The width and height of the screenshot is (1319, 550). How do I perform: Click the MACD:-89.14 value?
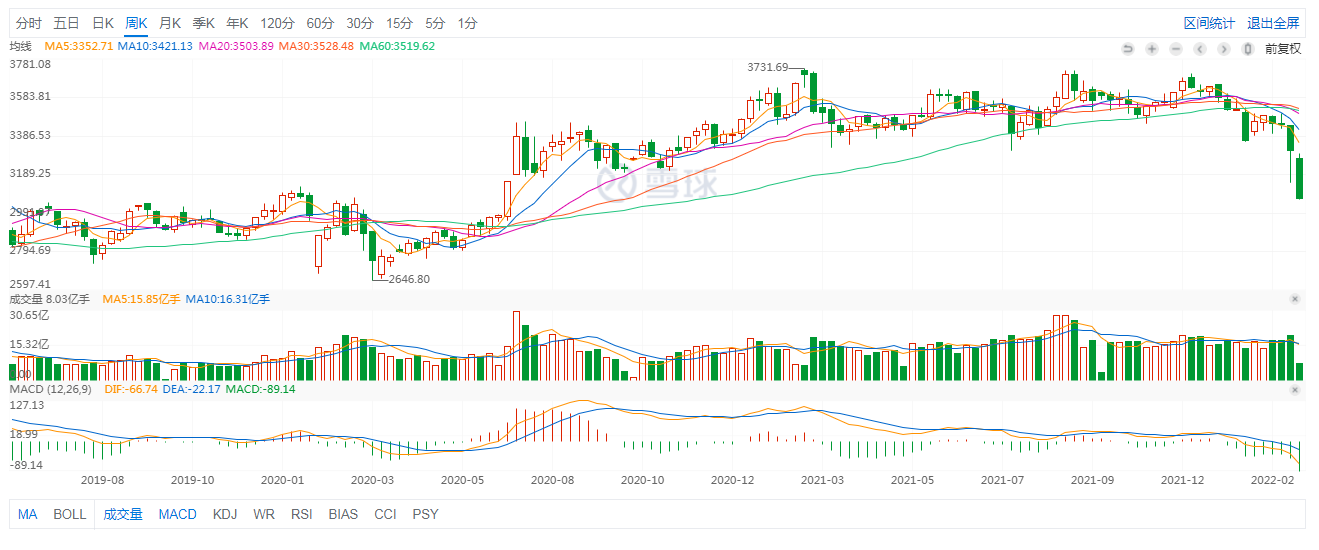pyautogui.click(x=261, y=388)
